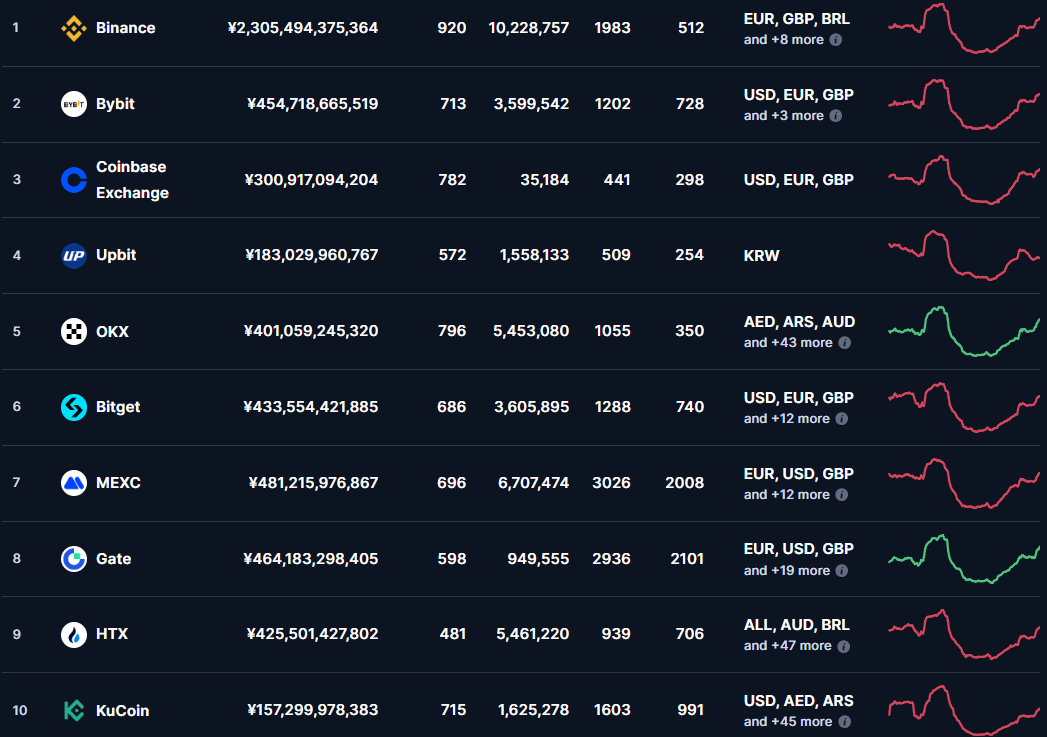This screenshot has height=737, width=1047.
Task: Click 'ALL, AUD, BRL' in HTX row
Action: click(797, 625)
